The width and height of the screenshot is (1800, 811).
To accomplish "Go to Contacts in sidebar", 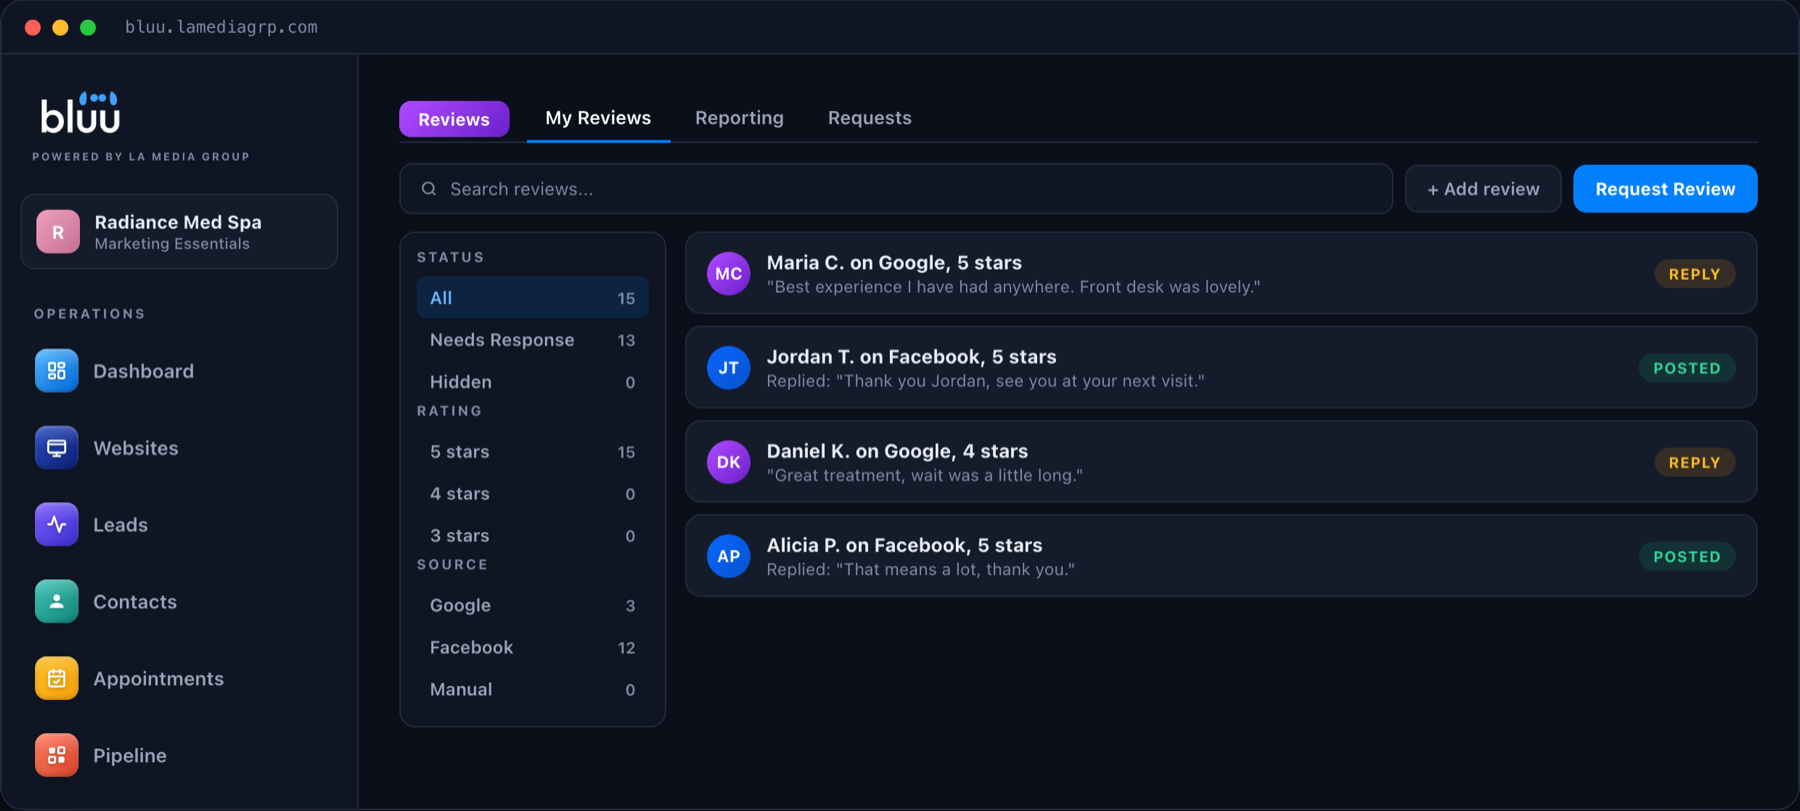I will [x=135, y=602].
